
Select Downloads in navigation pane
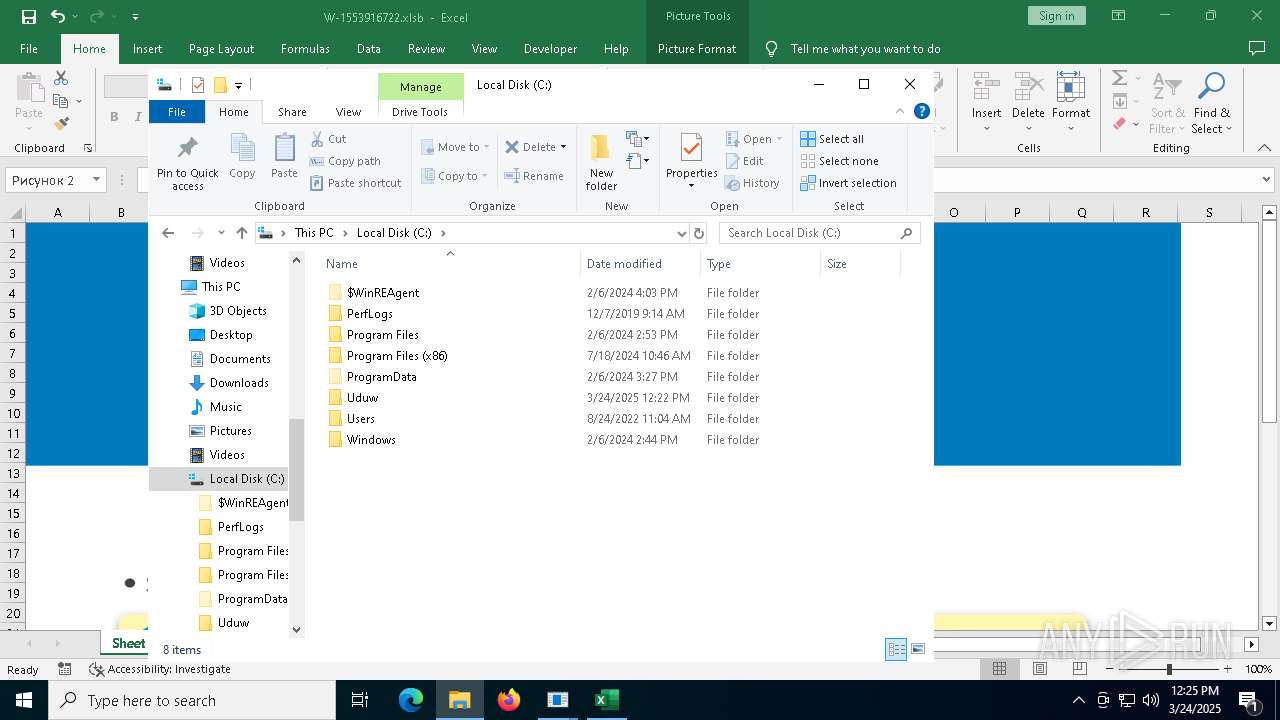coord(239,383)
